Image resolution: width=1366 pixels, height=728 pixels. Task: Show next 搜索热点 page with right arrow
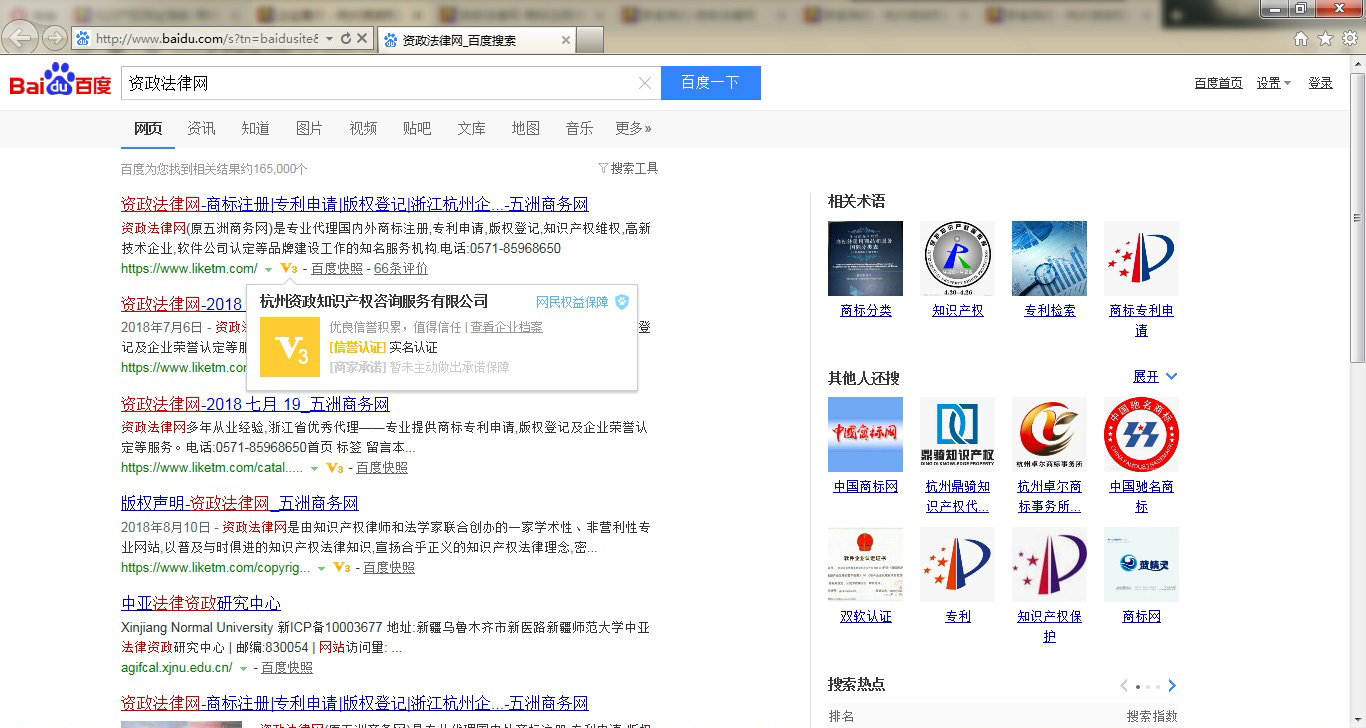(x=1172, y=685)
